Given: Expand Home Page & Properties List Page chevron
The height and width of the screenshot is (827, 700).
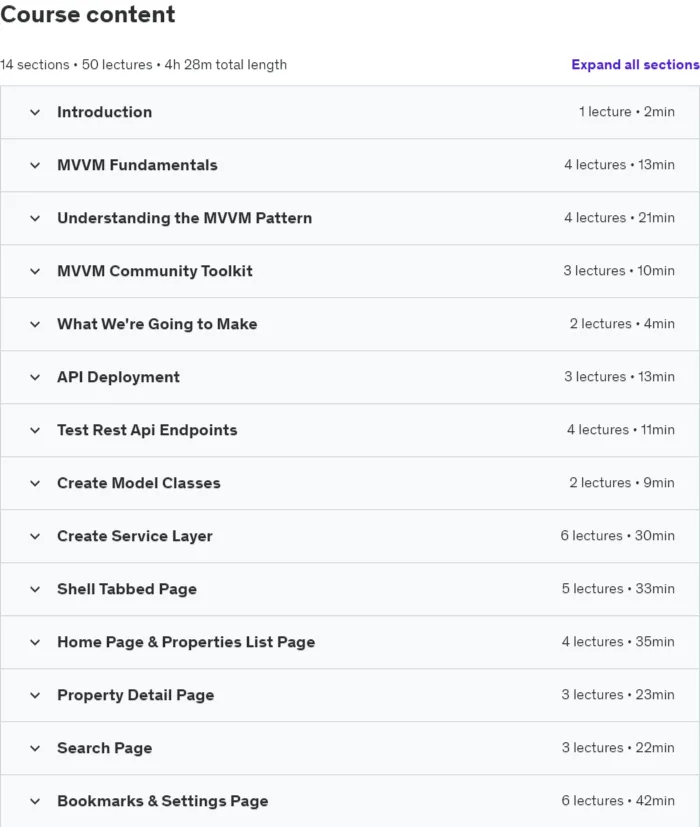Looking at the screenshot, I should (35, 642).
